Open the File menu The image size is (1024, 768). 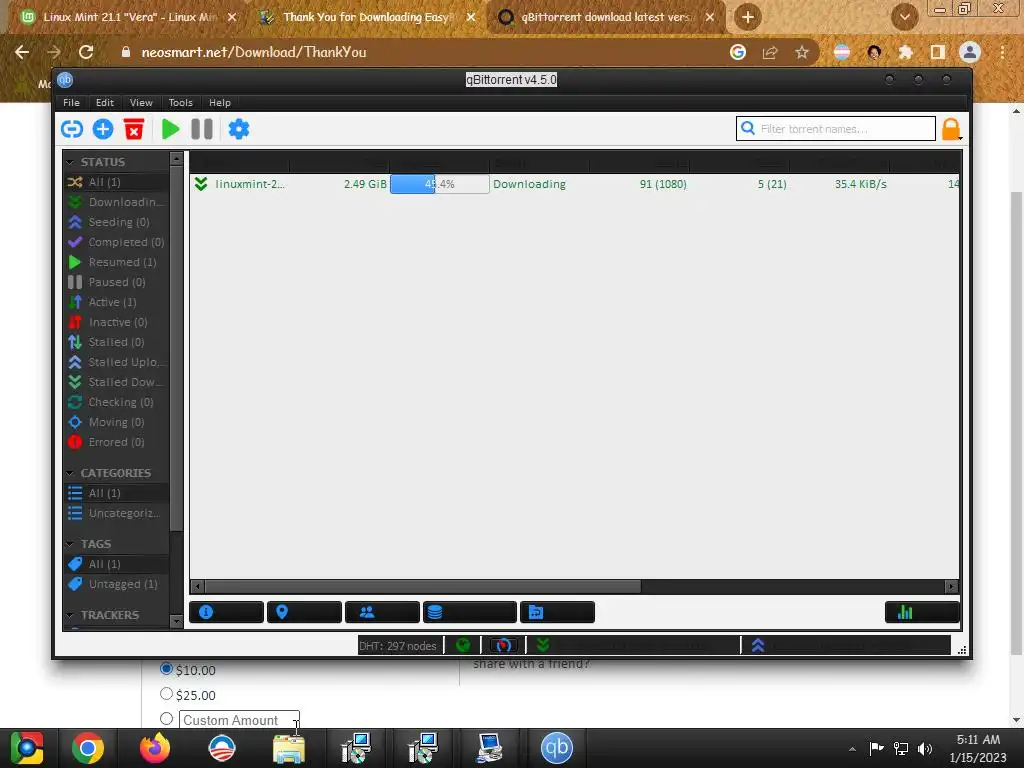click(x=71, y=103)
